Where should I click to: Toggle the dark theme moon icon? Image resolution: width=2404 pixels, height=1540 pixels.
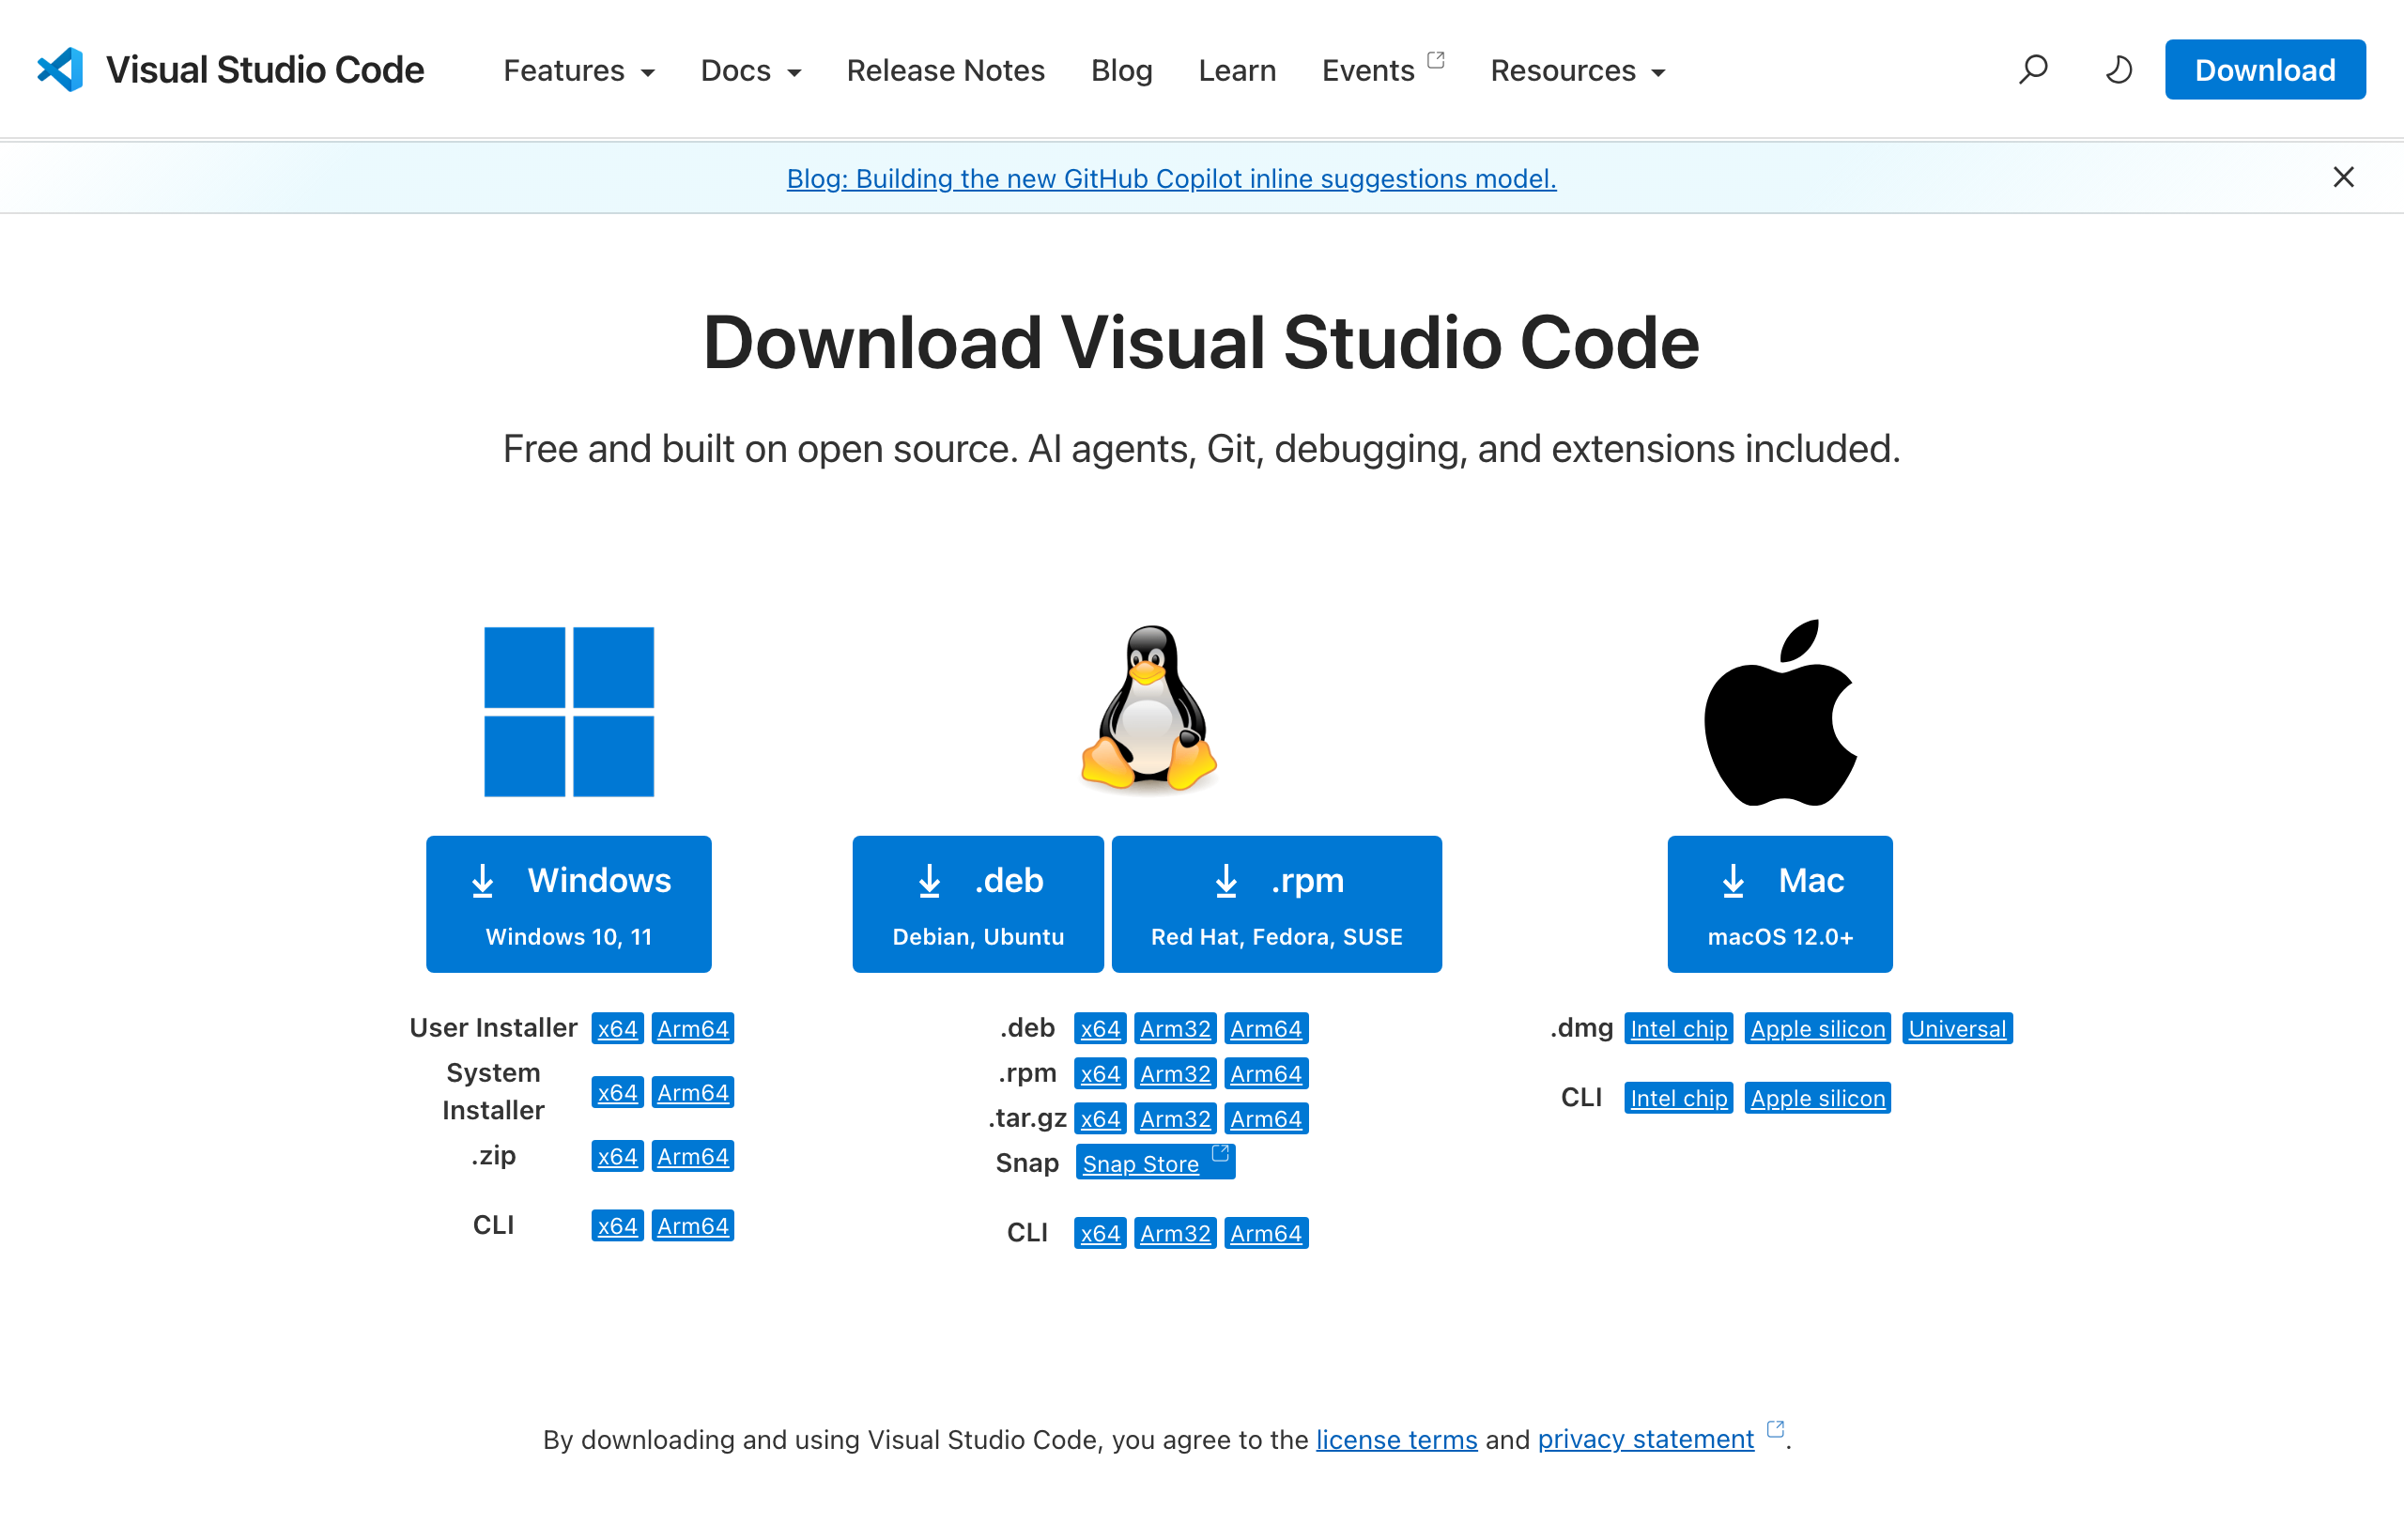(x=2119, y=70)
